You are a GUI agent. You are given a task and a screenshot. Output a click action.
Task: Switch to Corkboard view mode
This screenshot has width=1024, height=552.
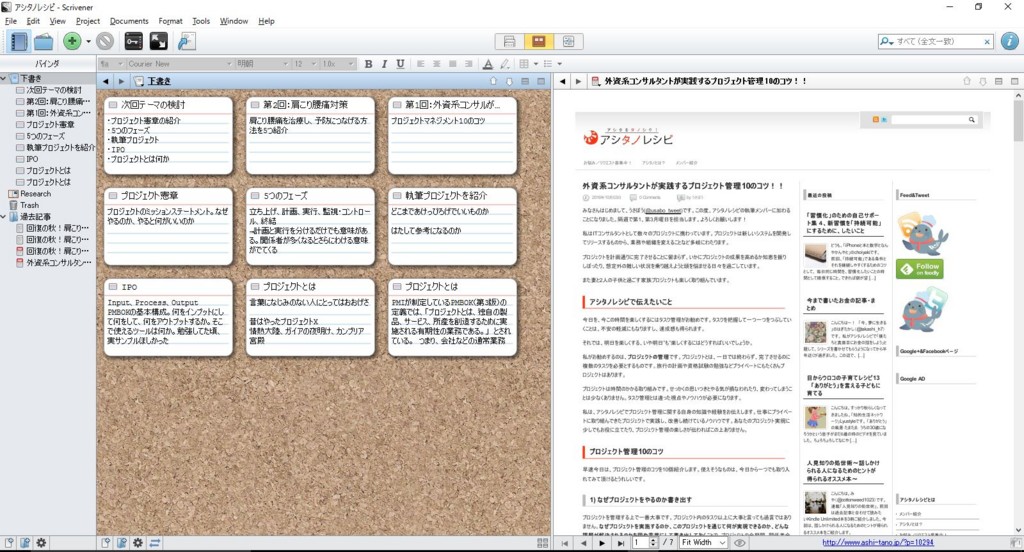click(539, 41)
